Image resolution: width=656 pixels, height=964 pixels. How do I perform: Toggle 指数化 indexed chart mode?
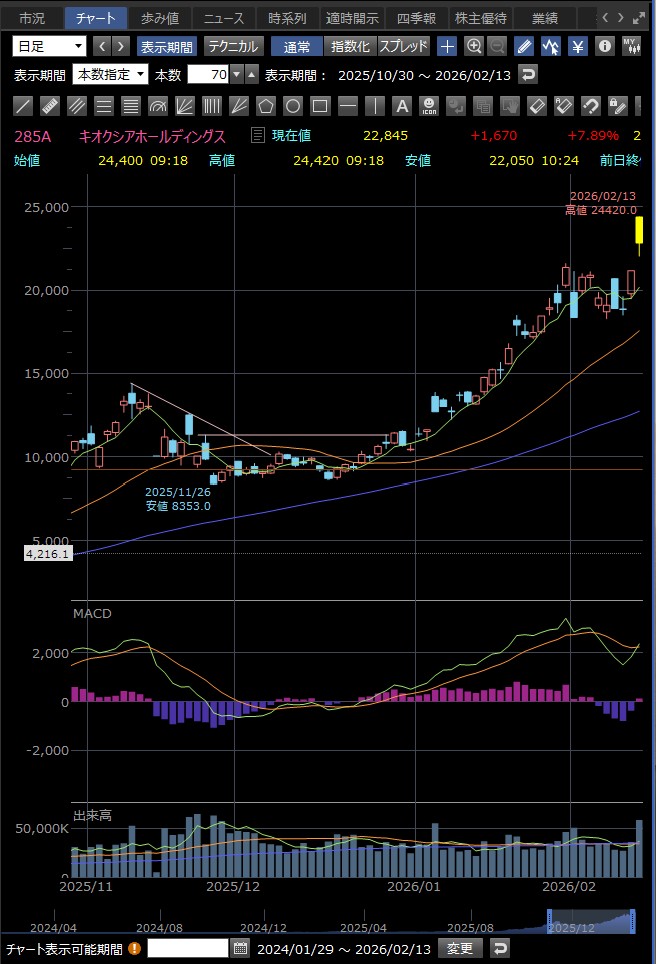coord(350,46)
